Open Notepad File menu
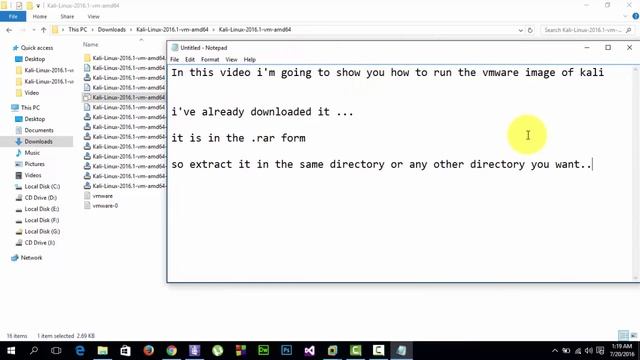 click(x=174, y=60)
